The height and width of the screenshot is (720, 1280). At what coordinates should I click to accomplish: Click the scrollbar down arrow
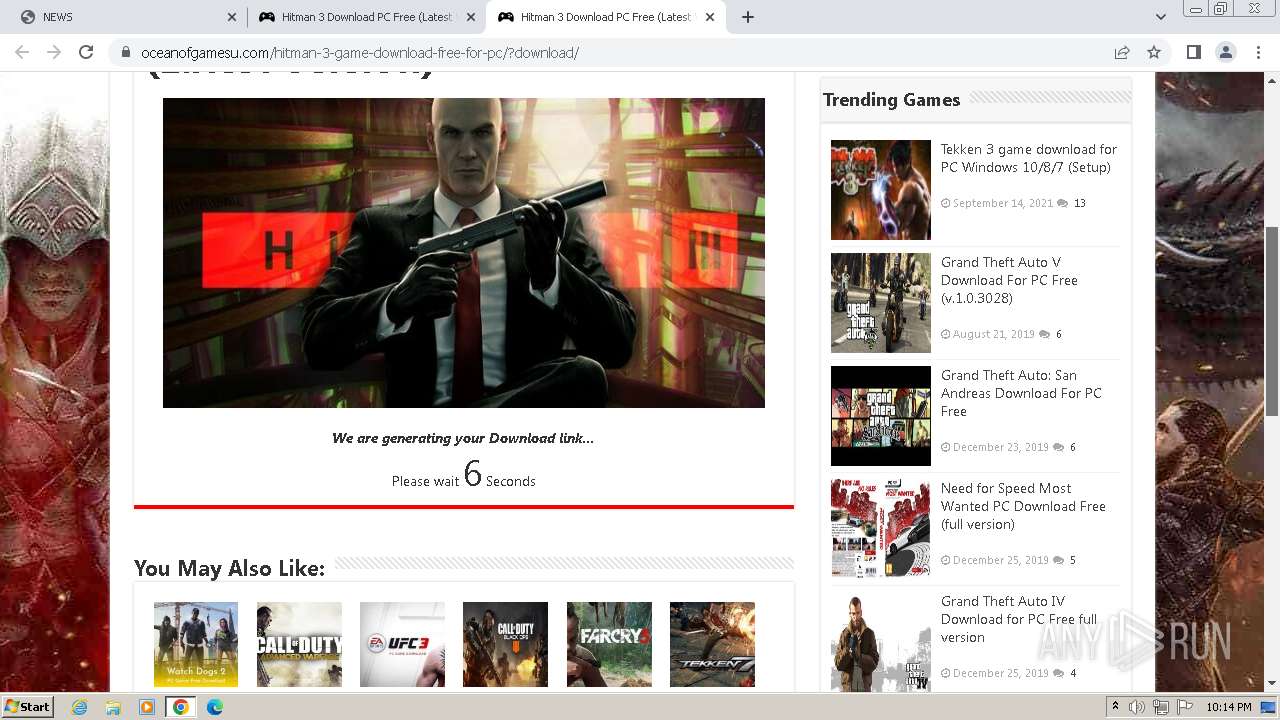(1272, 684)
